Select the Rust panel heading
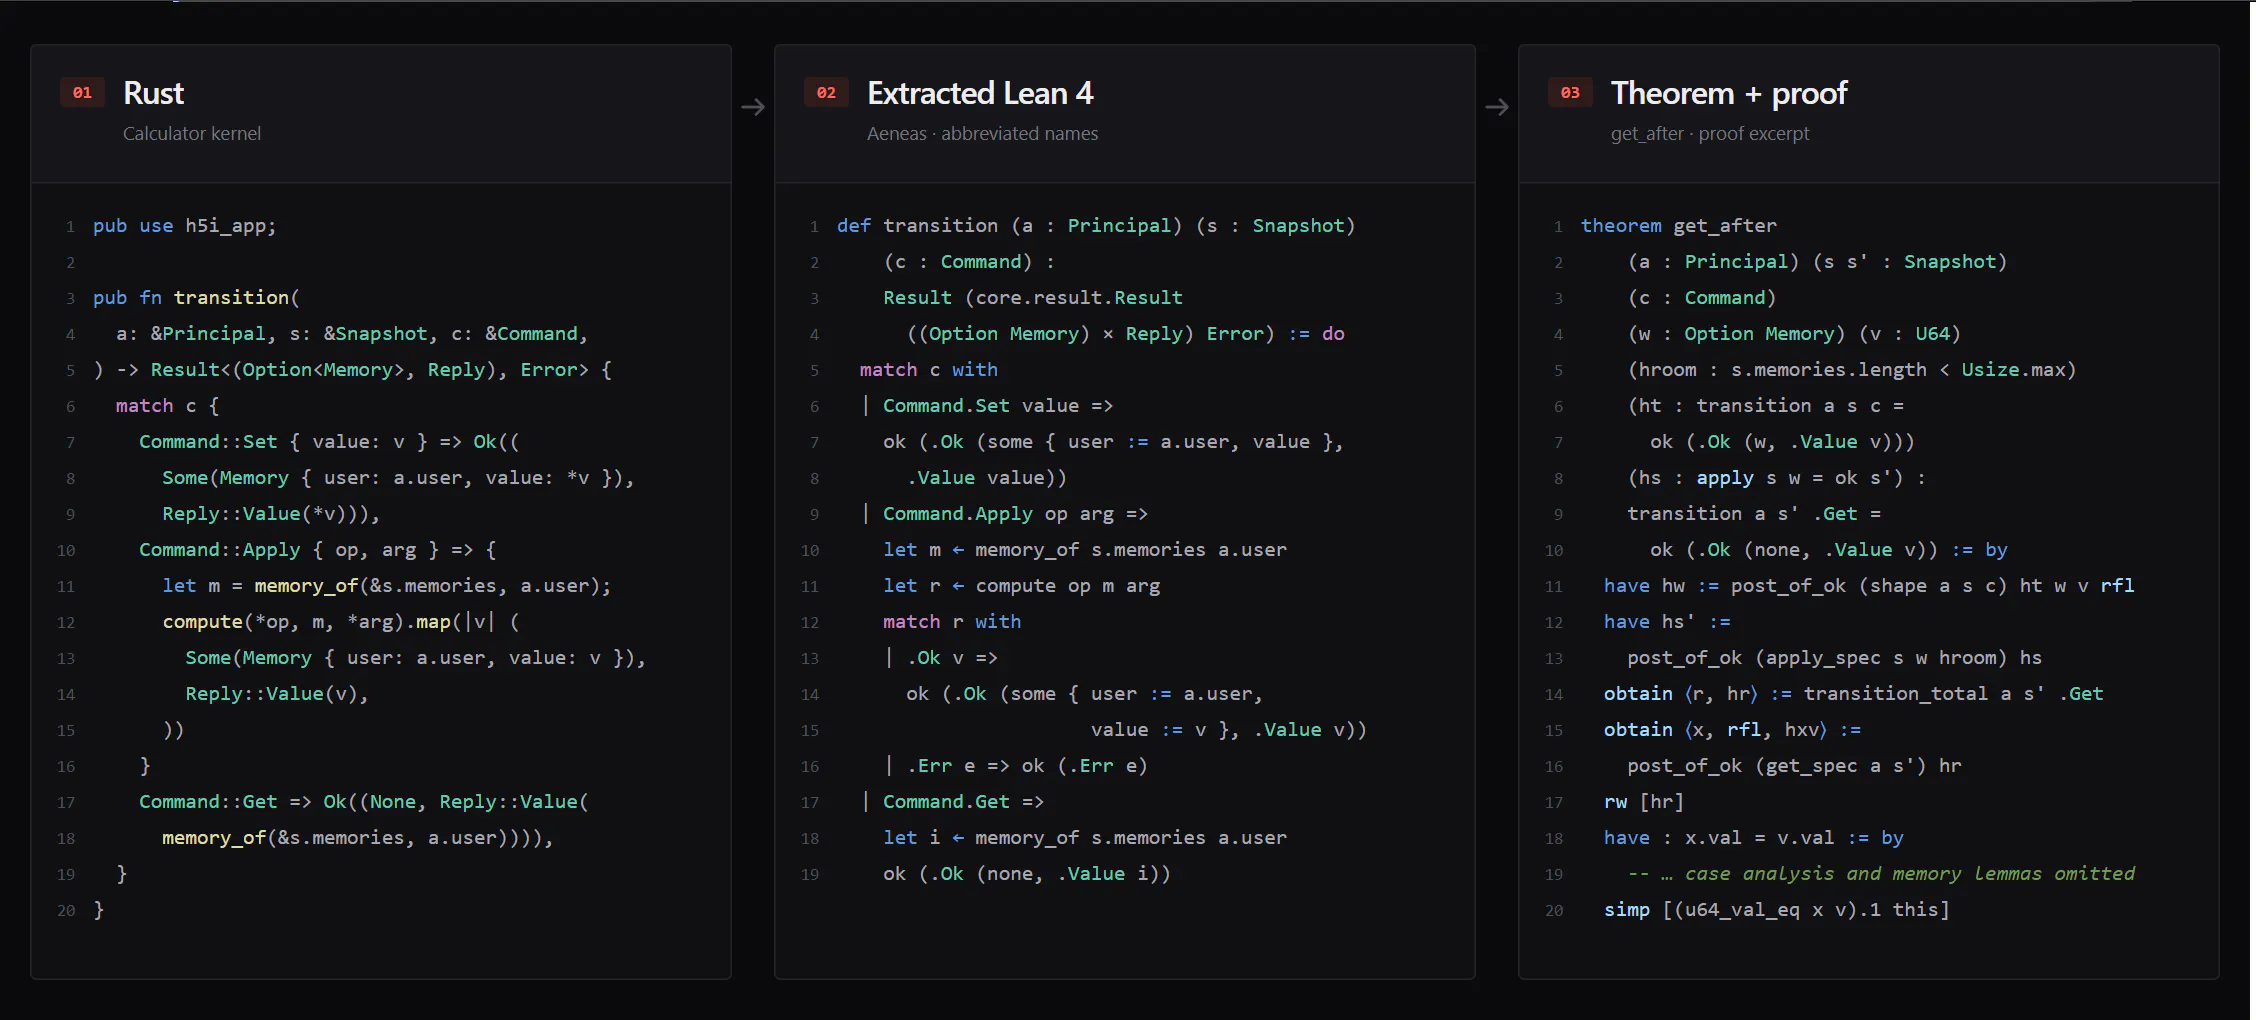Image resolution: width=2256 pixels, height=1020 pixels. click(153, 93)
